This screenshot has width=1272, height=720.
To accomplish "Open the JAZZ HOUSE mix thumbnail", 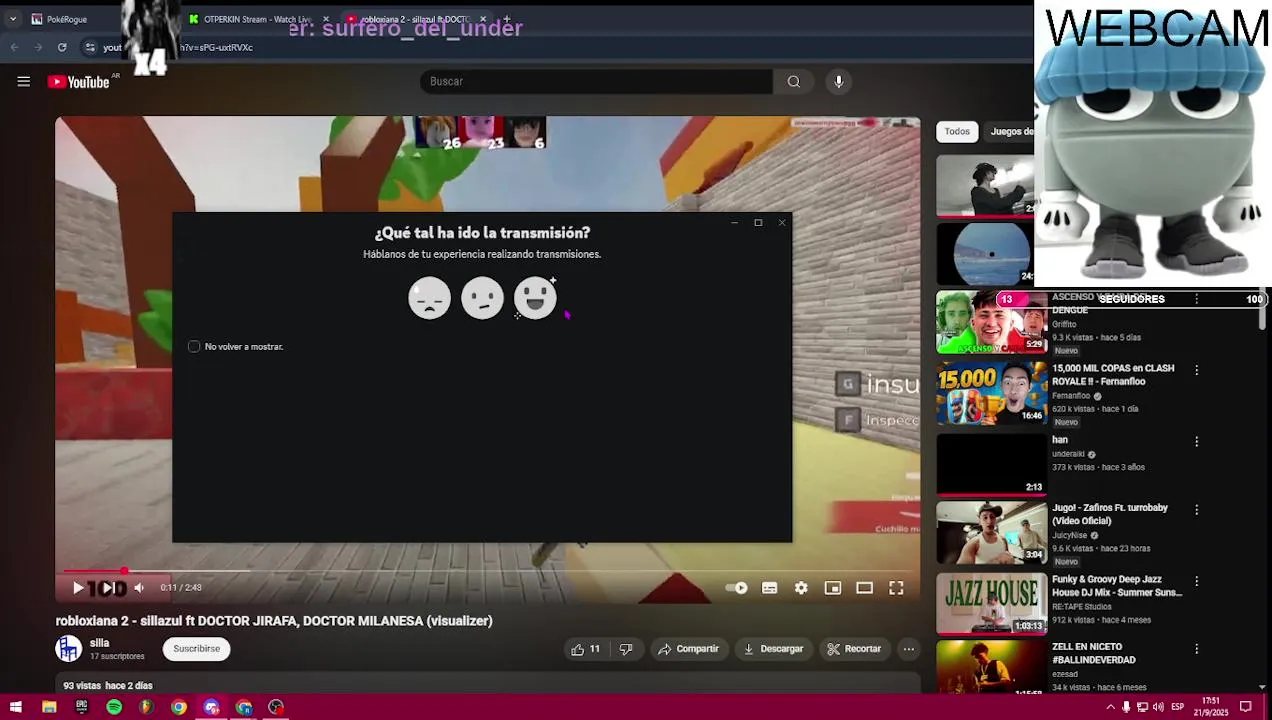I will pos(991,604).
